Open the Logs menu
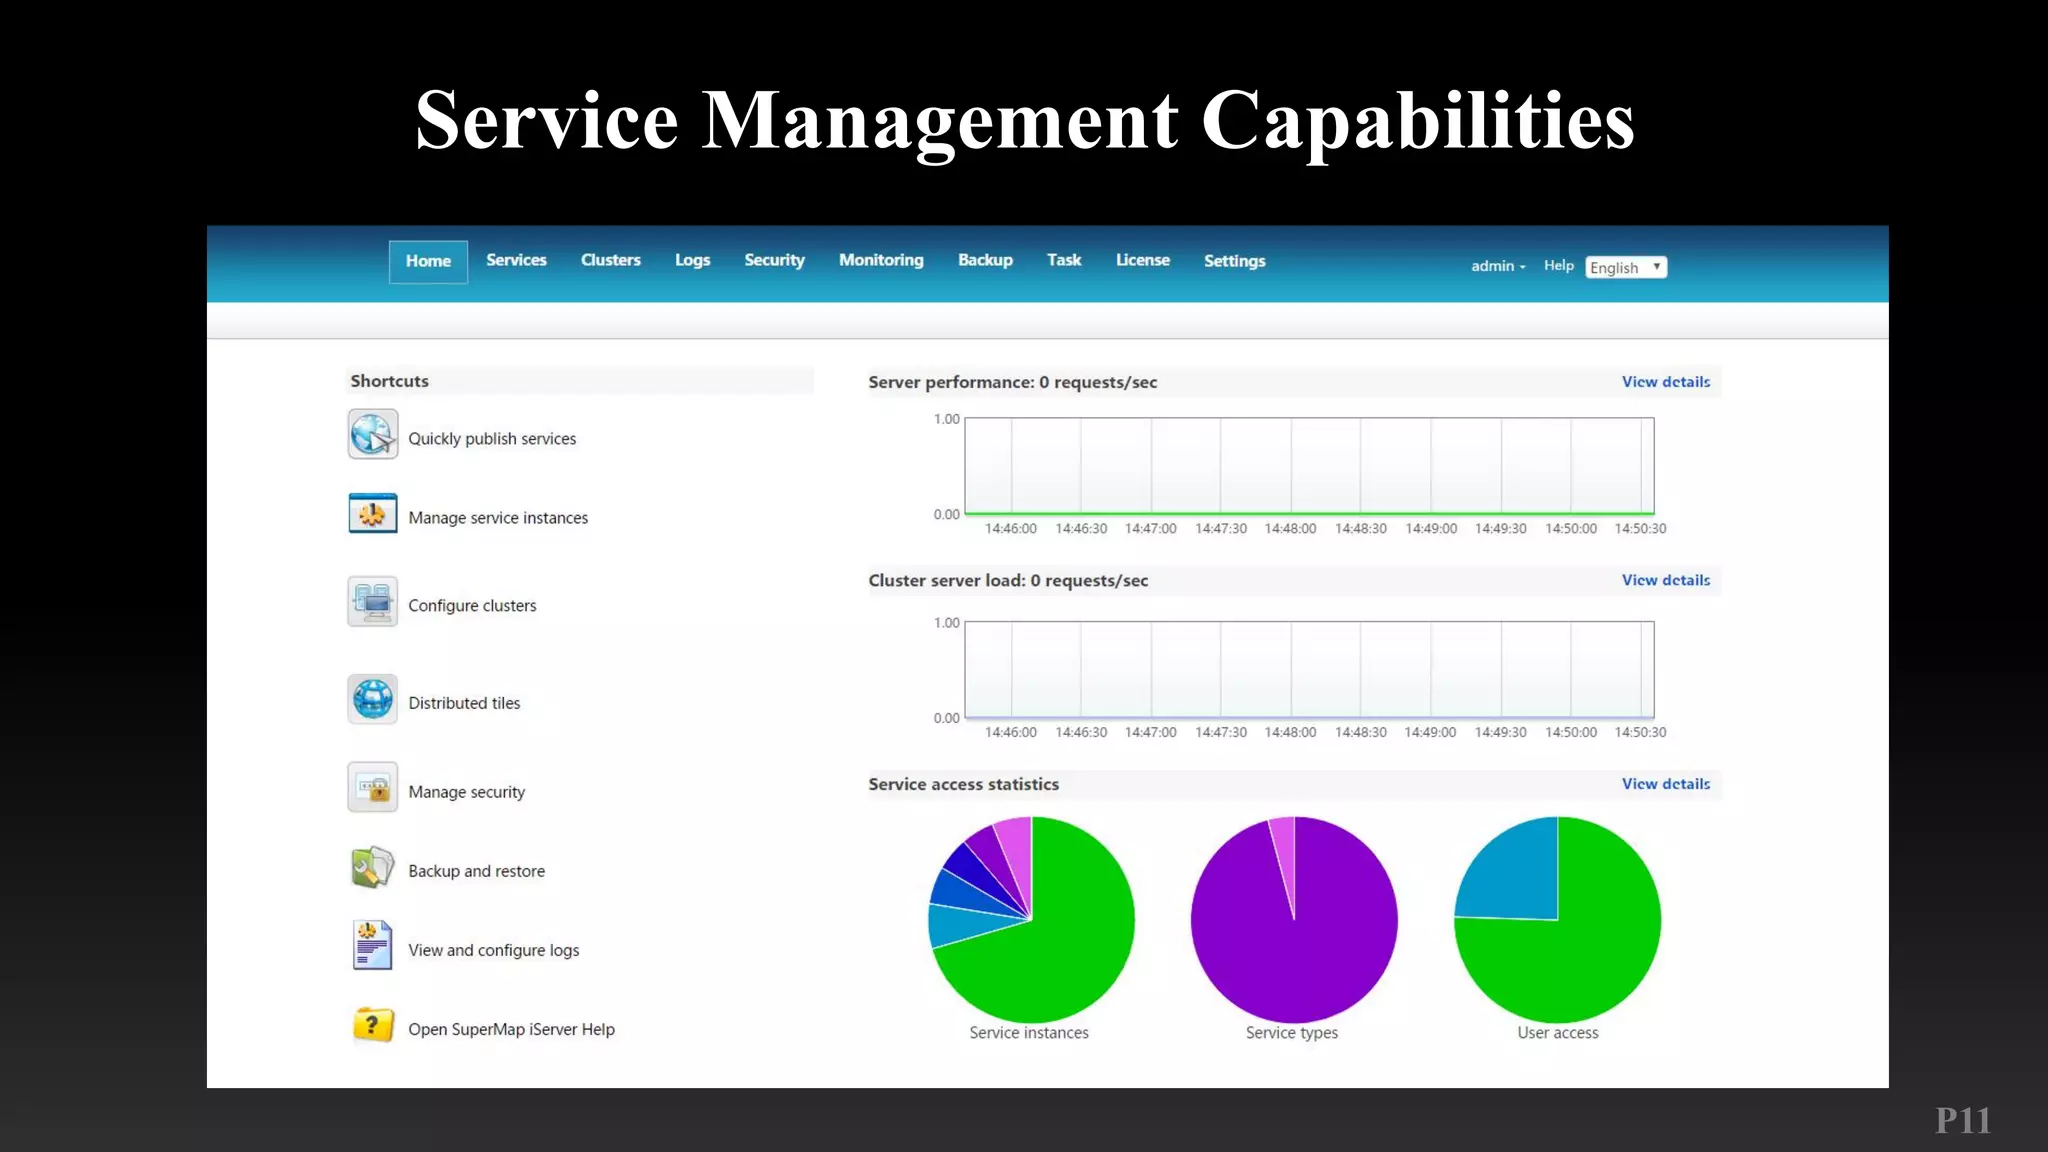 692,260
